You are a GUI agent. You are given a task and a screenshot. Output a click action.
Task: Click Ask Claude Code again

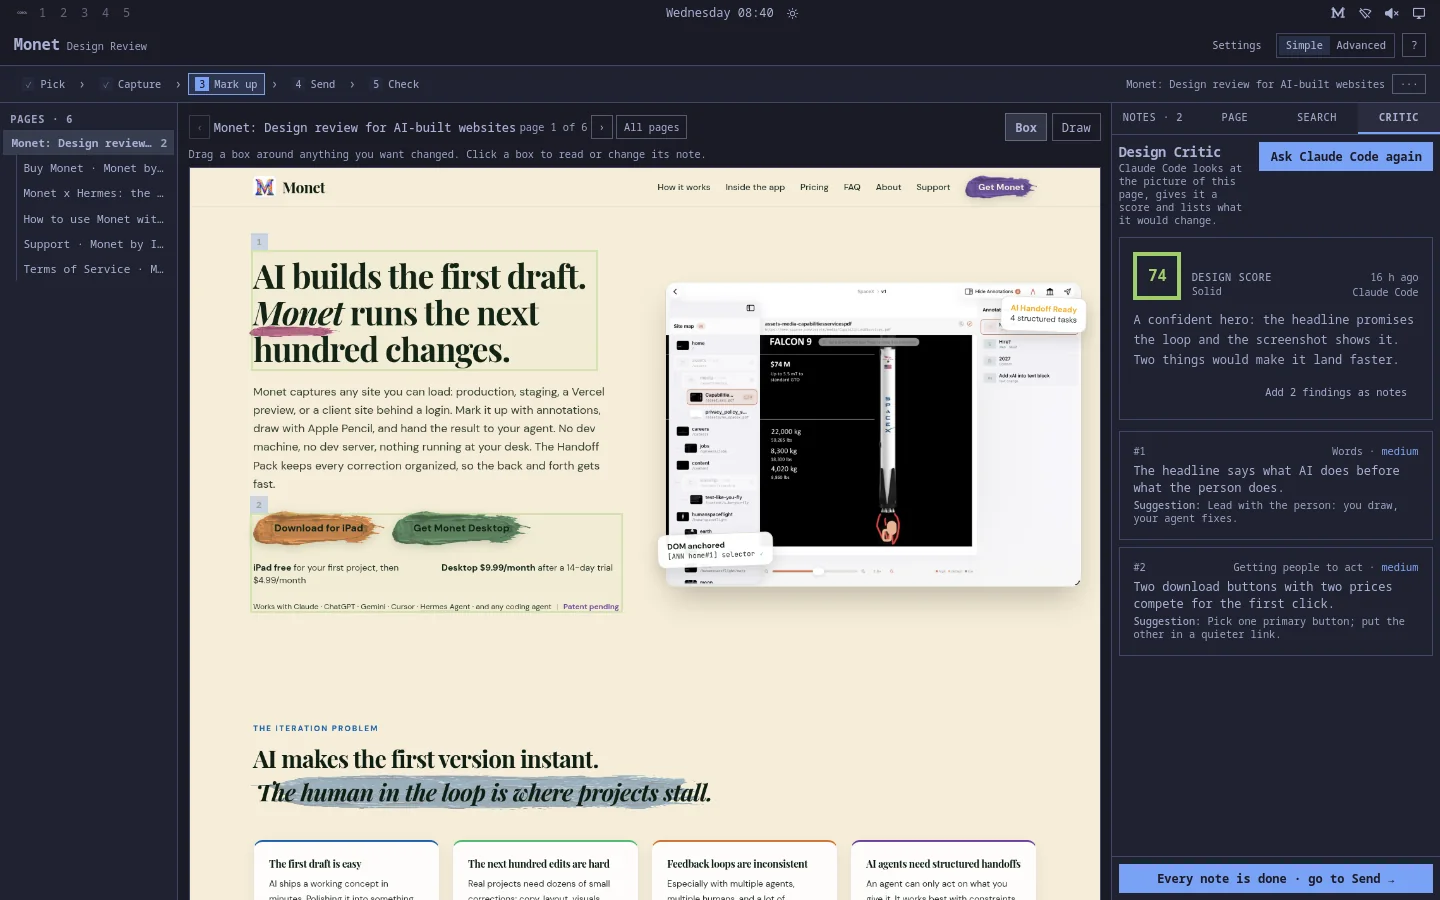click(1346, 156)
